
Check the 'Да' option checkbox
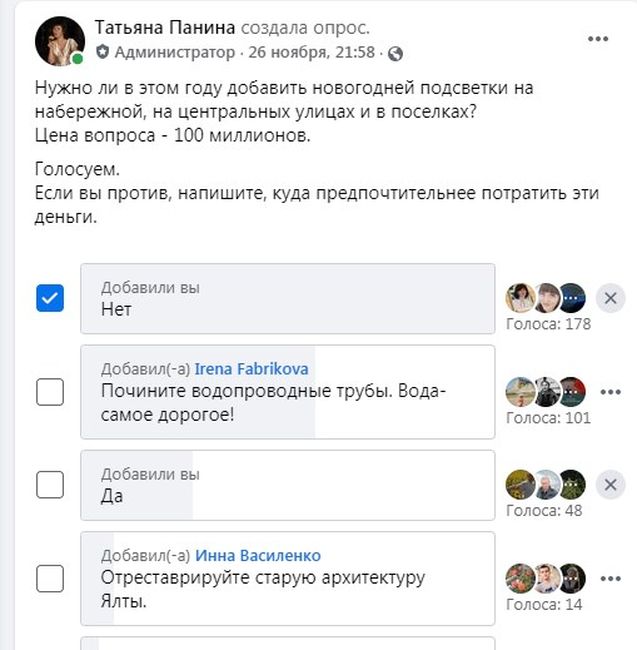click(50, 485)
